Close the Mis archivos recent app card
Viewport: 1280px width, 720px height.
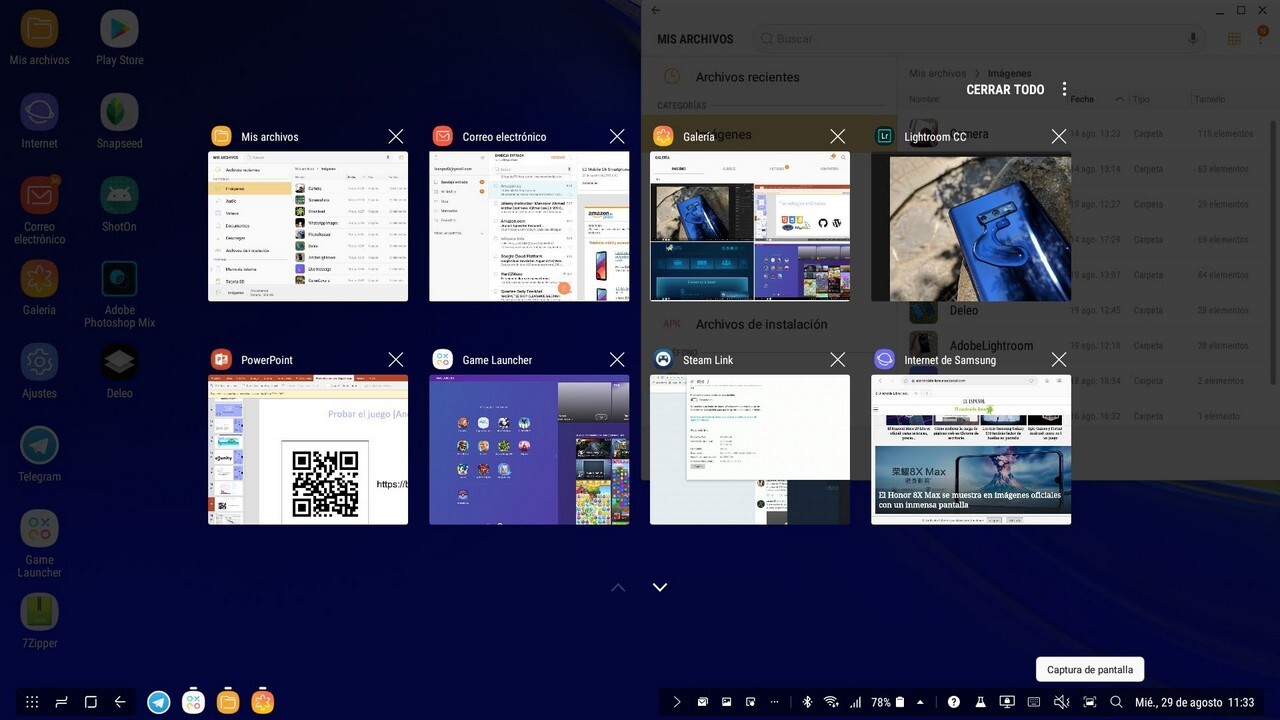(x=396, y=136)
